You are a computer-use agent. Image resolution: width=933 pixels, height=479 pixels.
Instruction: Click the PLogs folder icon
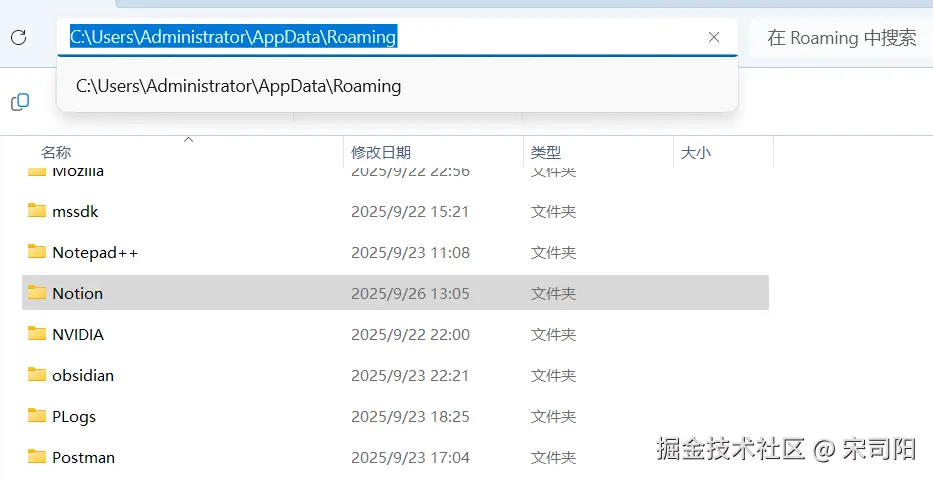point(37,416)
